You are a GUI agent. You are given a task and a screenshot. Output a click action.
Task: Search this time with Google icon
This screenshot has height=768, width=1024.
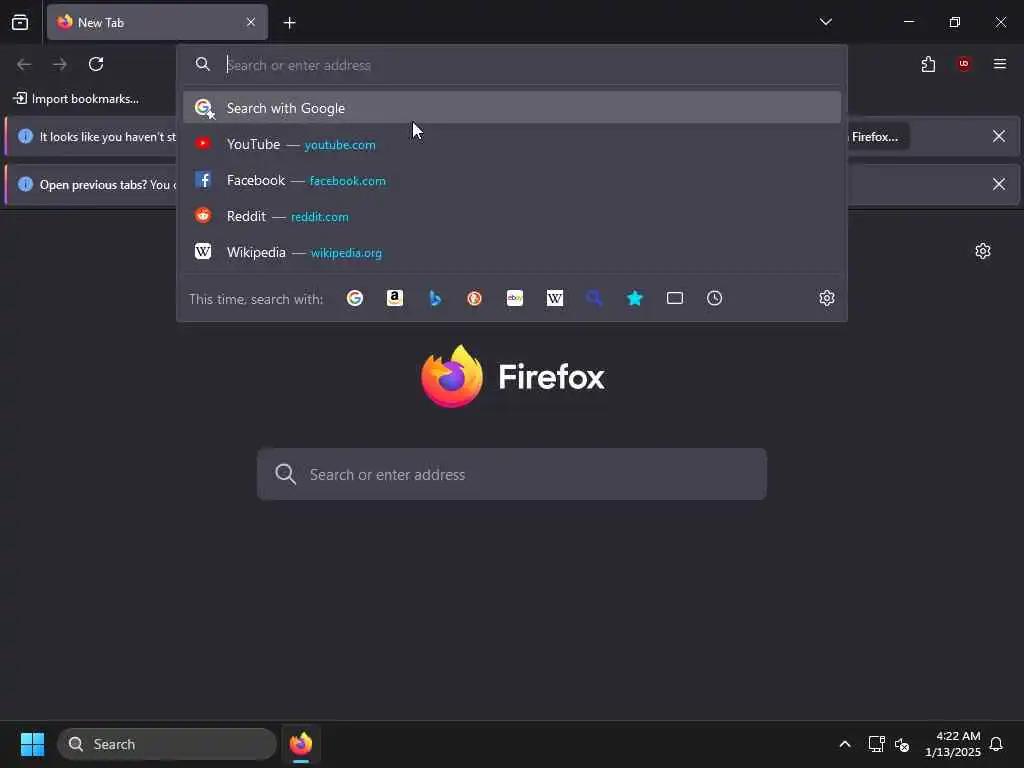click(355, 298)
